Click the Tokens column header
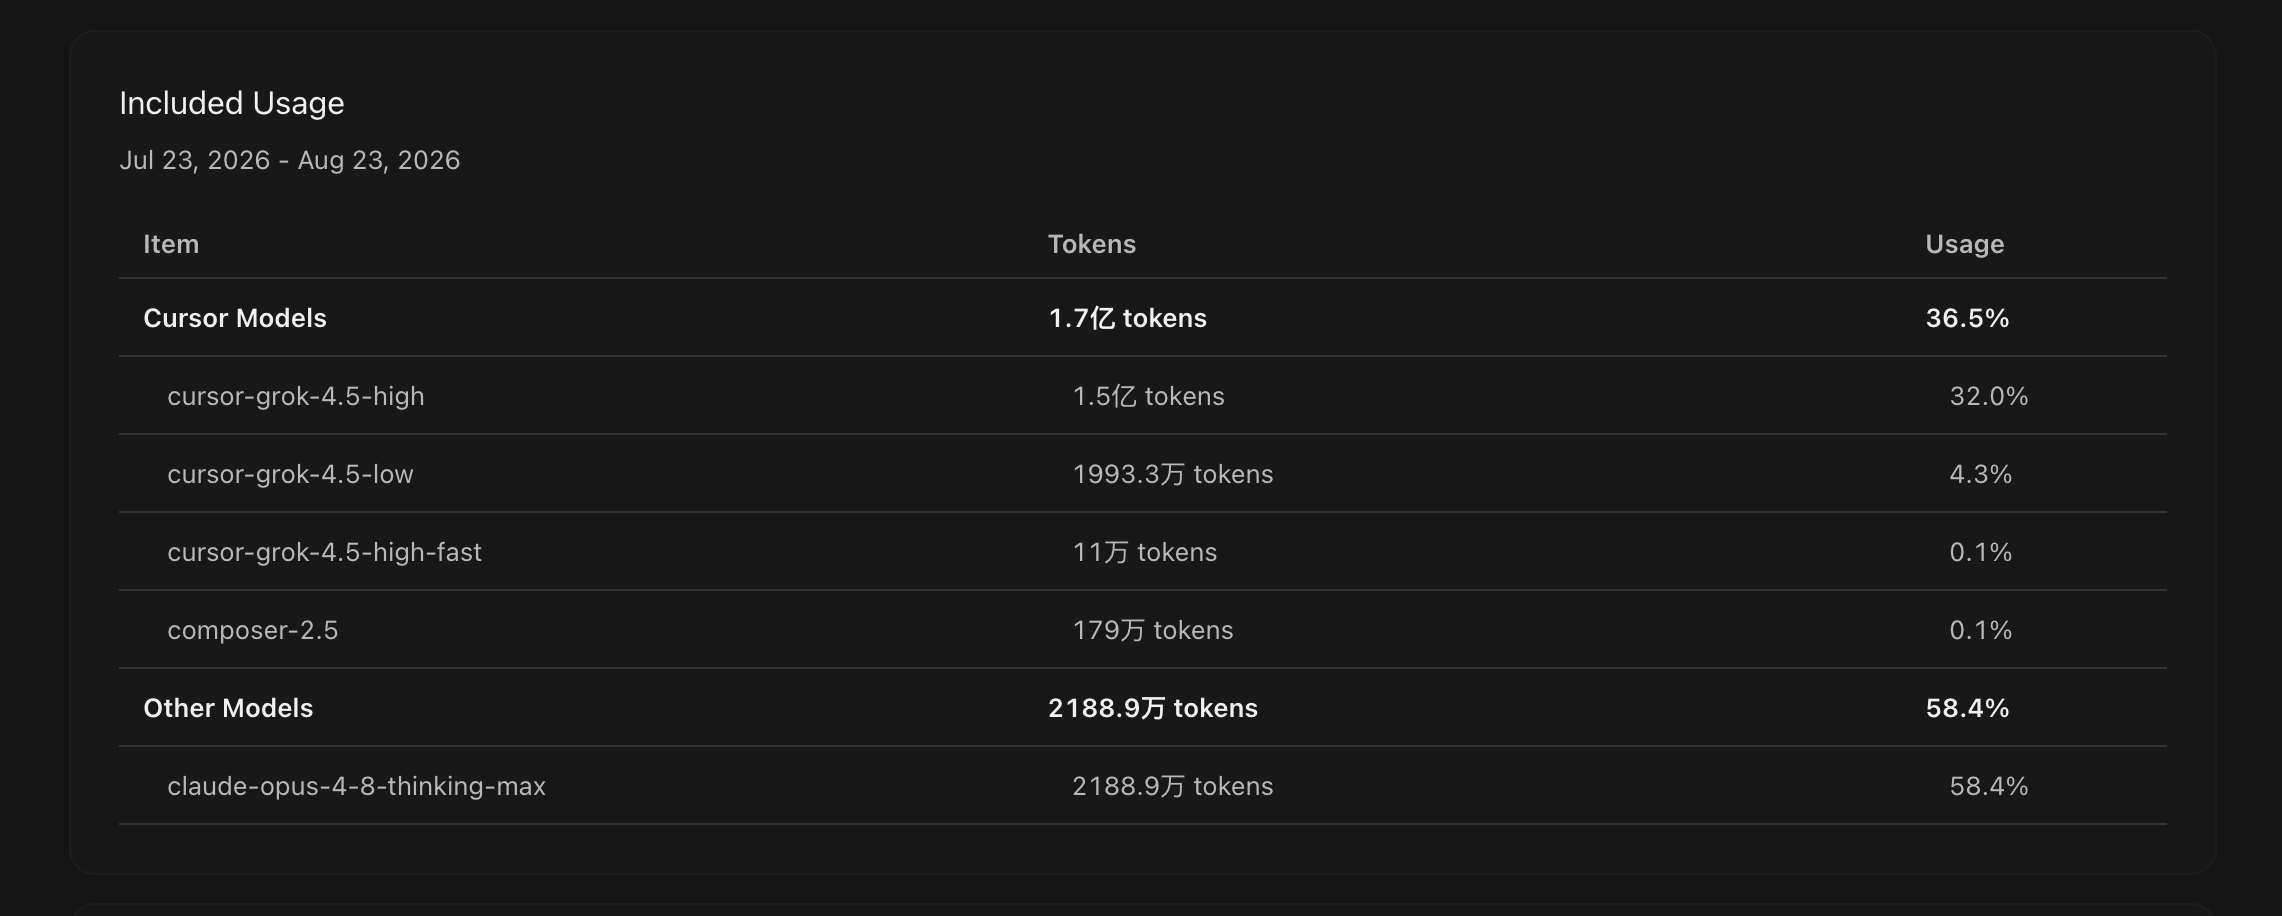 click(1092, 244)
